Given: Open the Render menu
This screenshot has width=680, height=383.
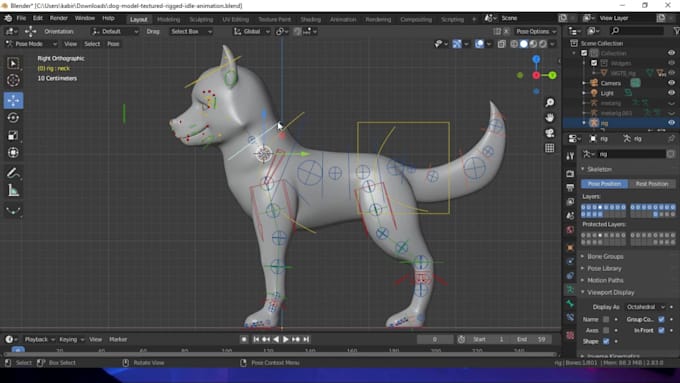Looking at the screenshot, I should [59, 18].
